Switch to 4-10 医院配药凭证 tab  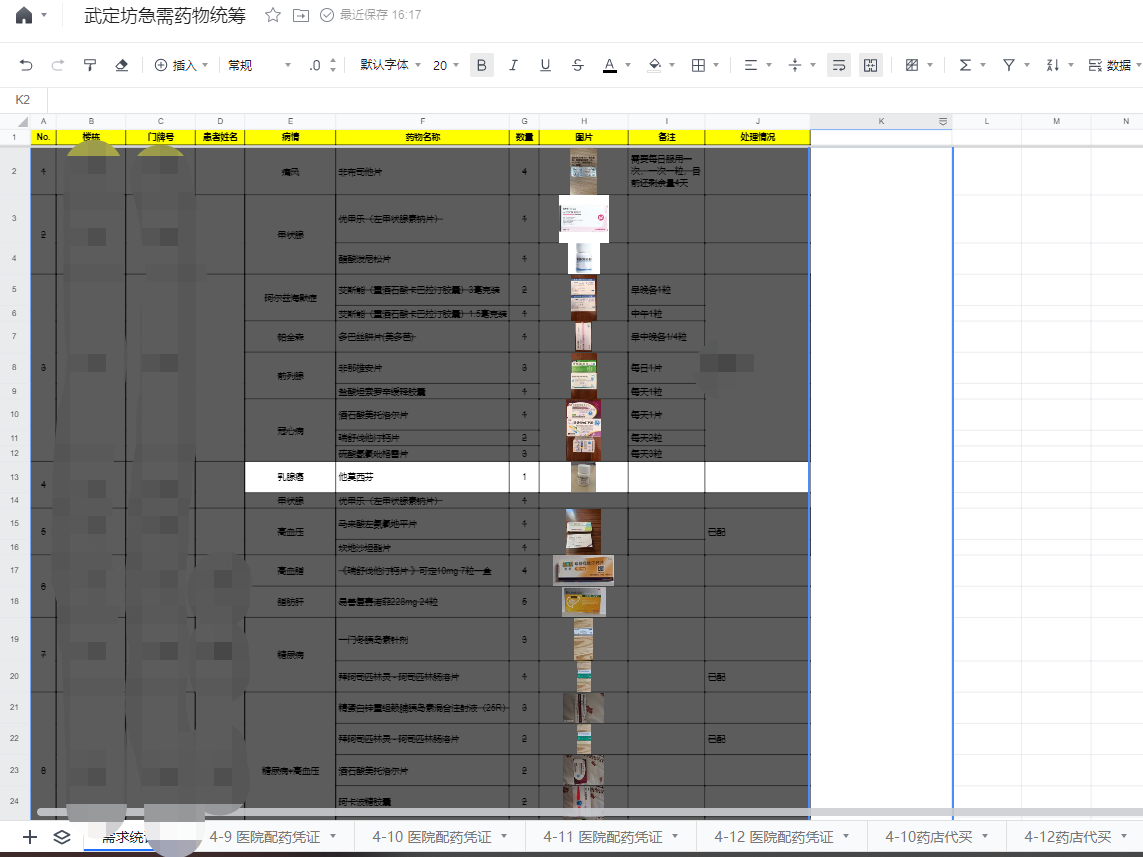432,837
